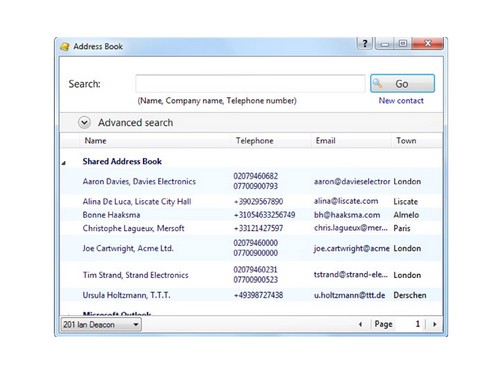Minimize the Address Book window
This screenshot has height=375, width=500.
[385, 44]
